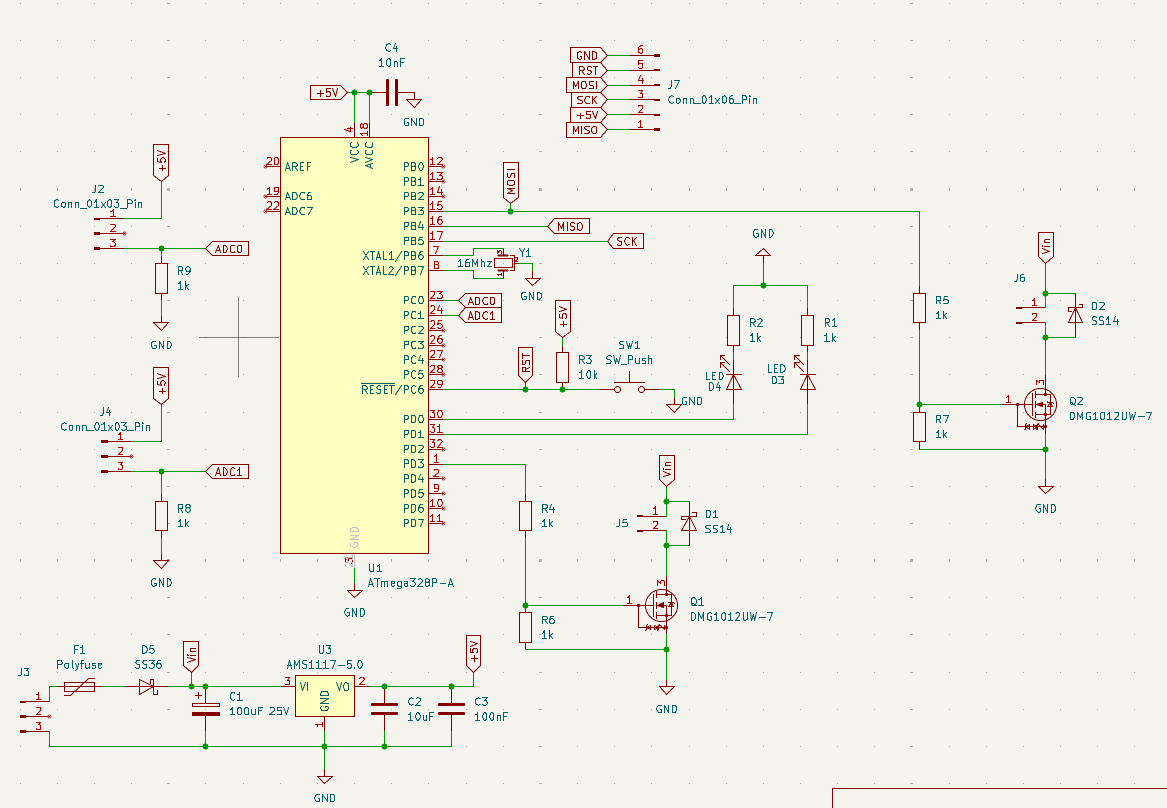Image resolution: width=1167 pixels, height=808 pixels.
Task: Click the MISO global label at PB4
Action: [x=566, y=226]
